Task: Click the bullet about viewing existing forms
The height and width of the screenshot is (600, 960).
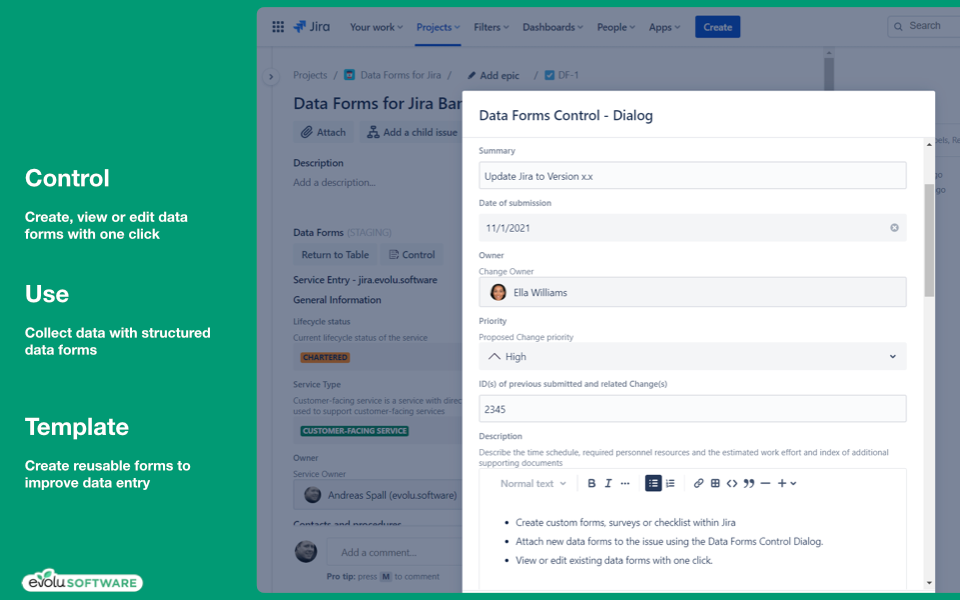Action: point(614,560)
